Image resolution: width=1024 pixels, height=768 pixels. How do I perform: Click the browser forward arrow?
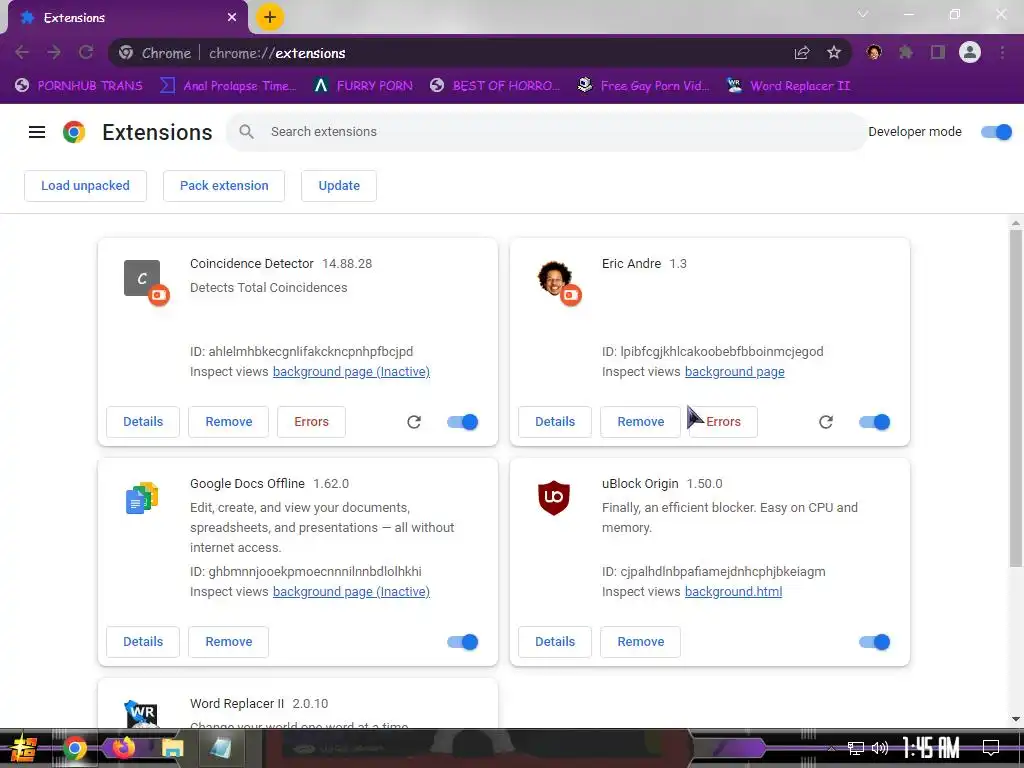tap(54, 53)
